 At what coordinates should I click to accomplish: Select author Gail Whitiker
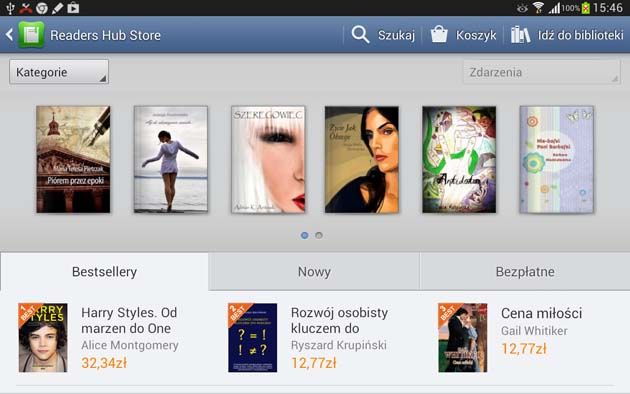(534, 331)
